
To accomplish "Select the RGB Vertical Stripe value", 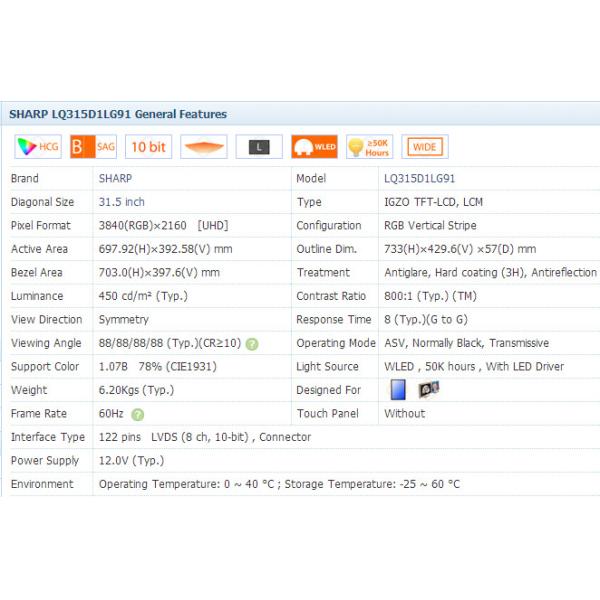I will click(430, 226).
